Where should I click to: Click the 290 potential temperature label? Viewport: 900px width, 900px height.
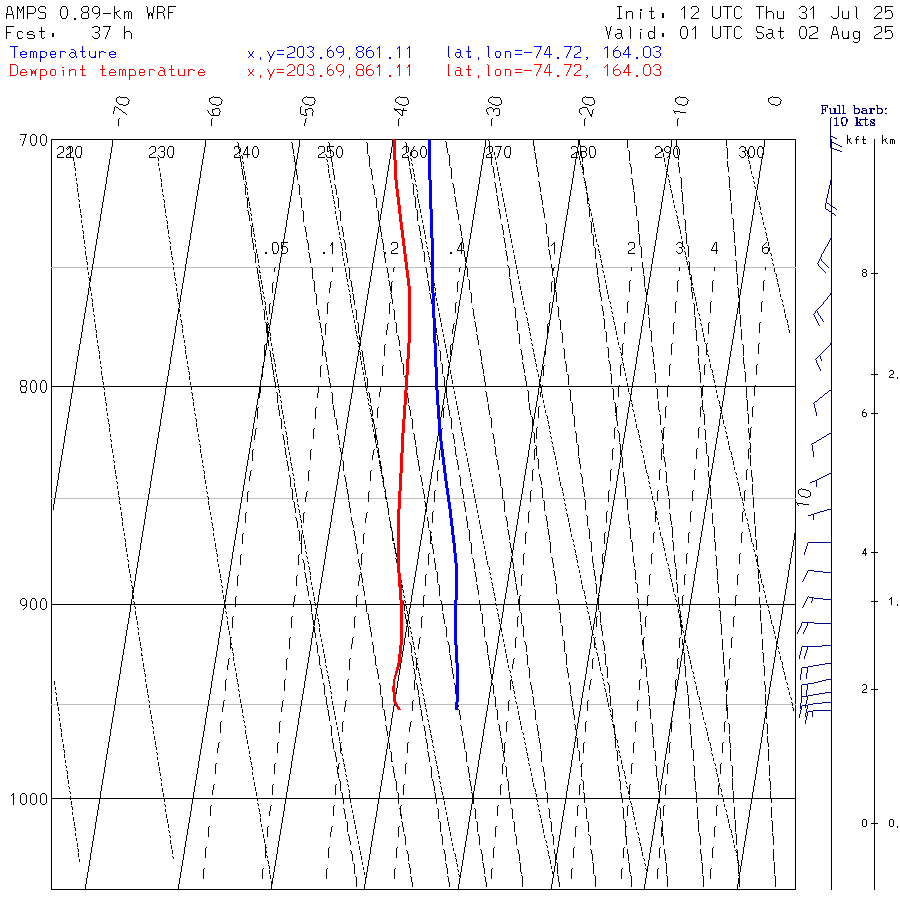pos(668,153)
